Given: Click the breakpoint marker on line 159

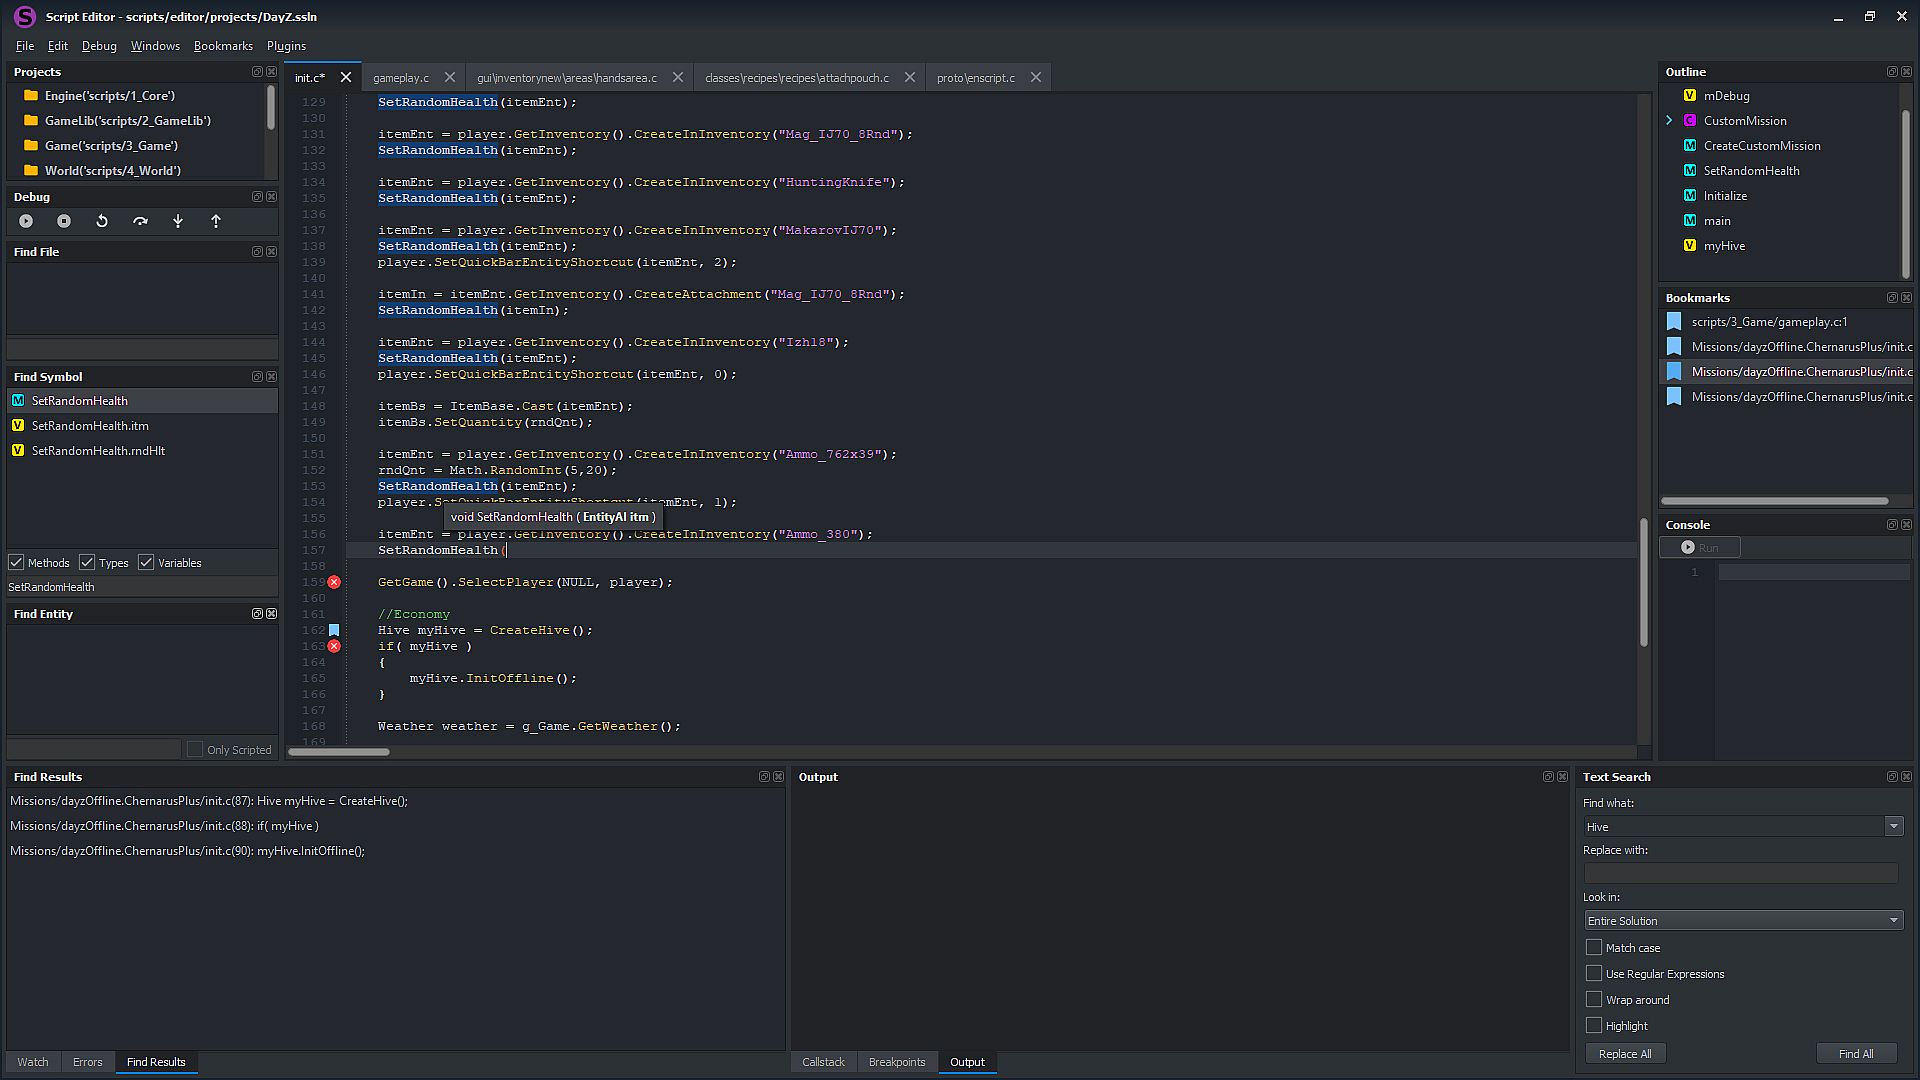Looking at the screenshot, I should [334, 582].
